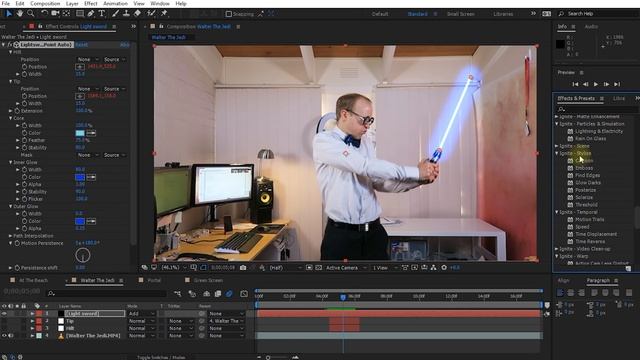Select the Horizontal Type tool

click(x=102, y=13)
